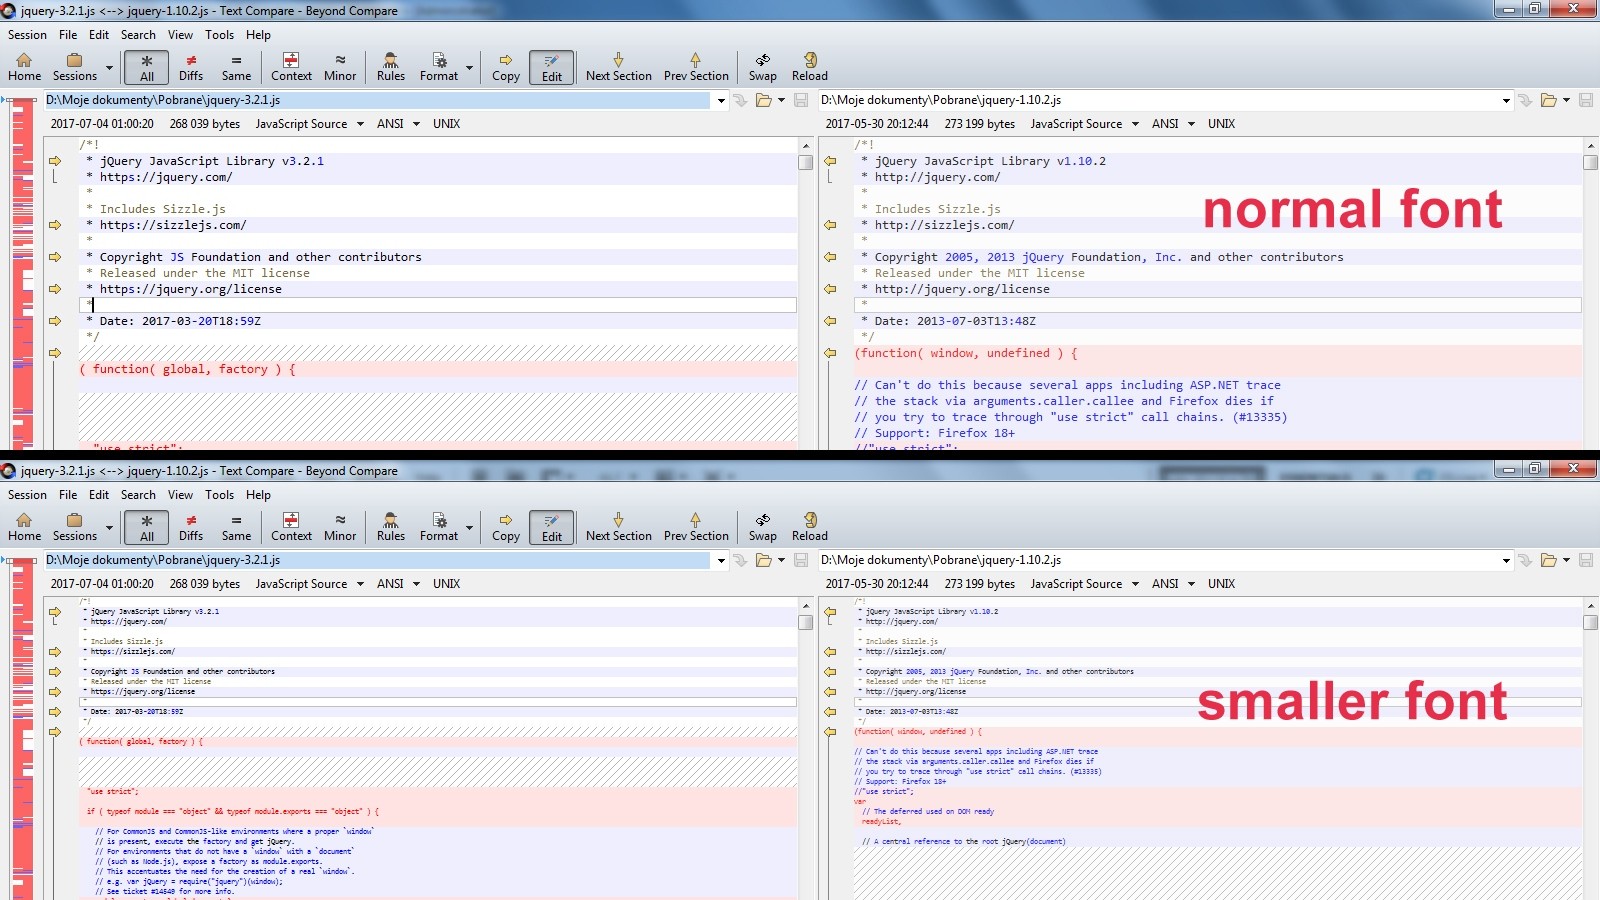Toggle Same filter in lower window
The image size is (1600, 900).
(236, 527)
